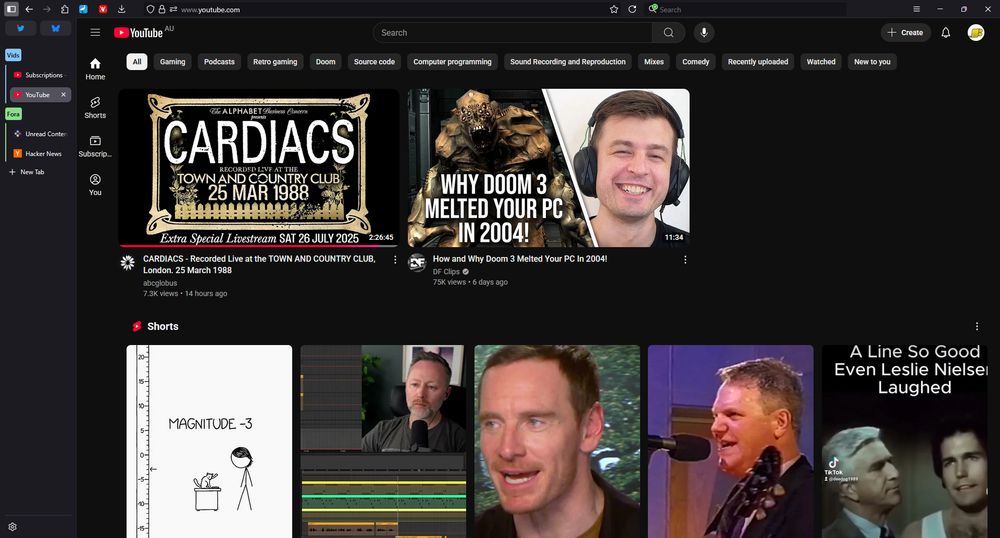Select the All filter chip

pos(137,62)
